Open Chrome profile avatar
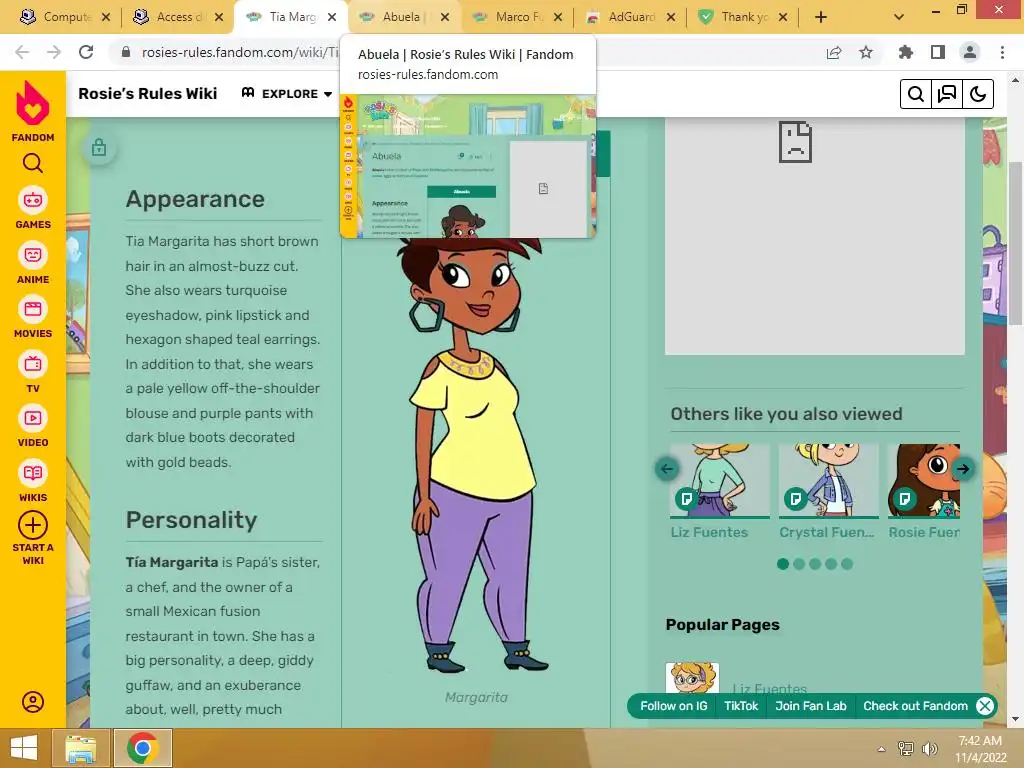Screen dimensions: 1024x768 click(970, 52)
